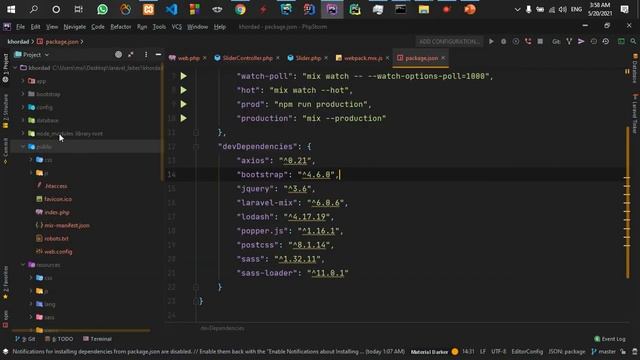Open Google Chrome from taskbar
Image resolution: width=640 pixels, height=360 pixels.
(x=240, y=9)
